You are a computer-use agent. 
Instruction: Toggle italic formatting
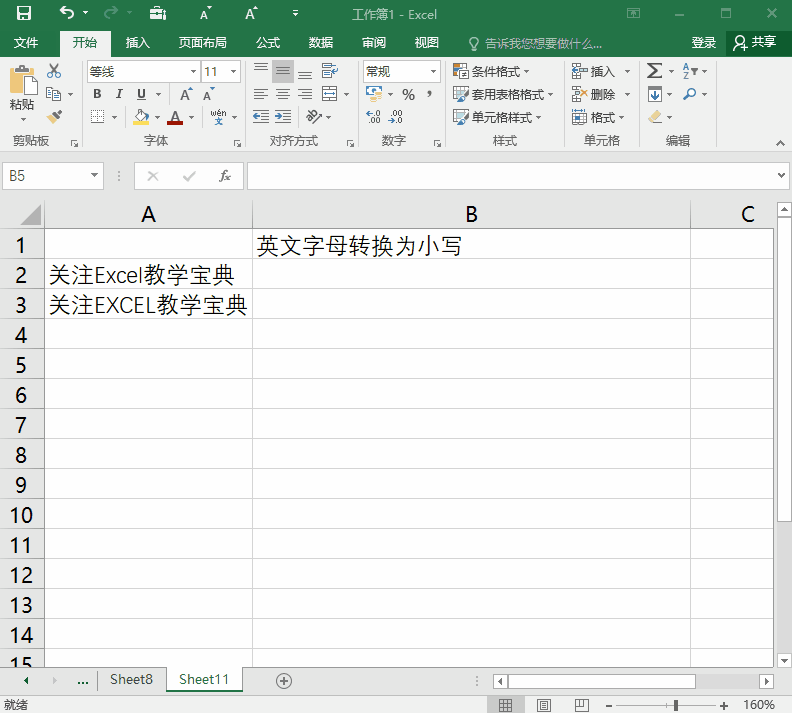pos(119,94)
